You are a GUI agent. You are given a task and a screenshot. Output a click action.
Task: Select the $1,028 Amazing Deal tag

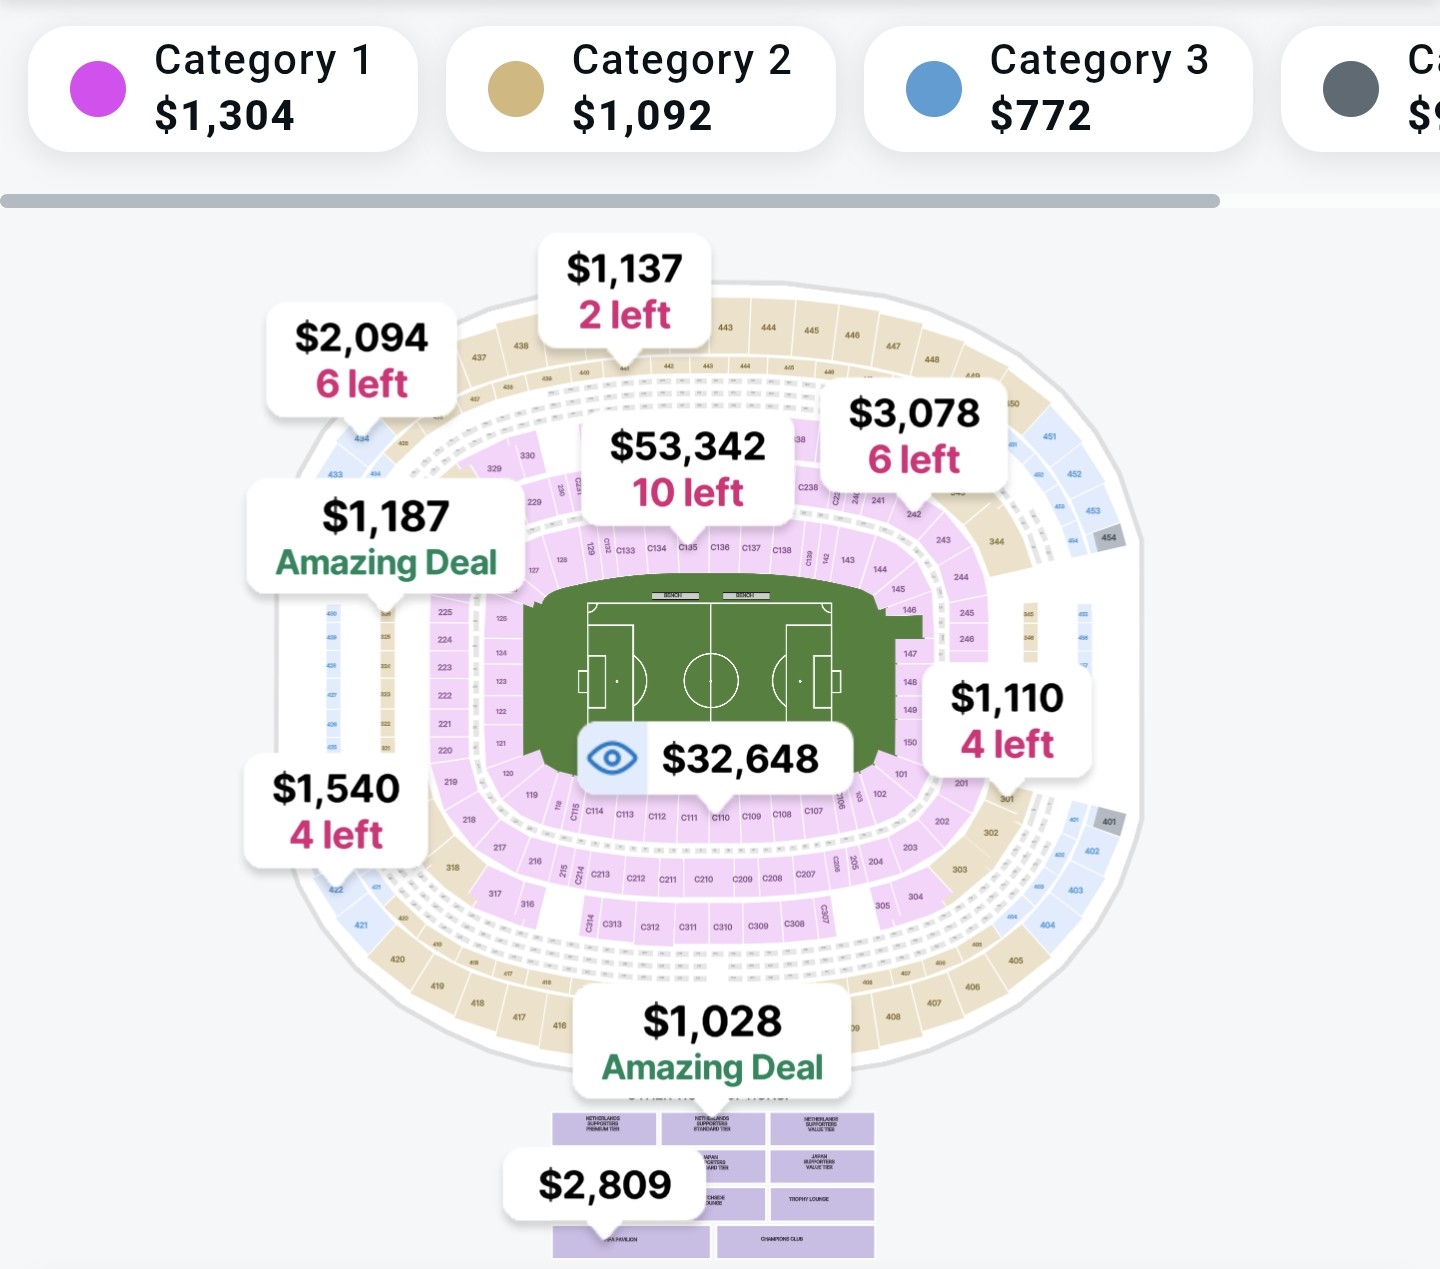[x=712, y=1042]
